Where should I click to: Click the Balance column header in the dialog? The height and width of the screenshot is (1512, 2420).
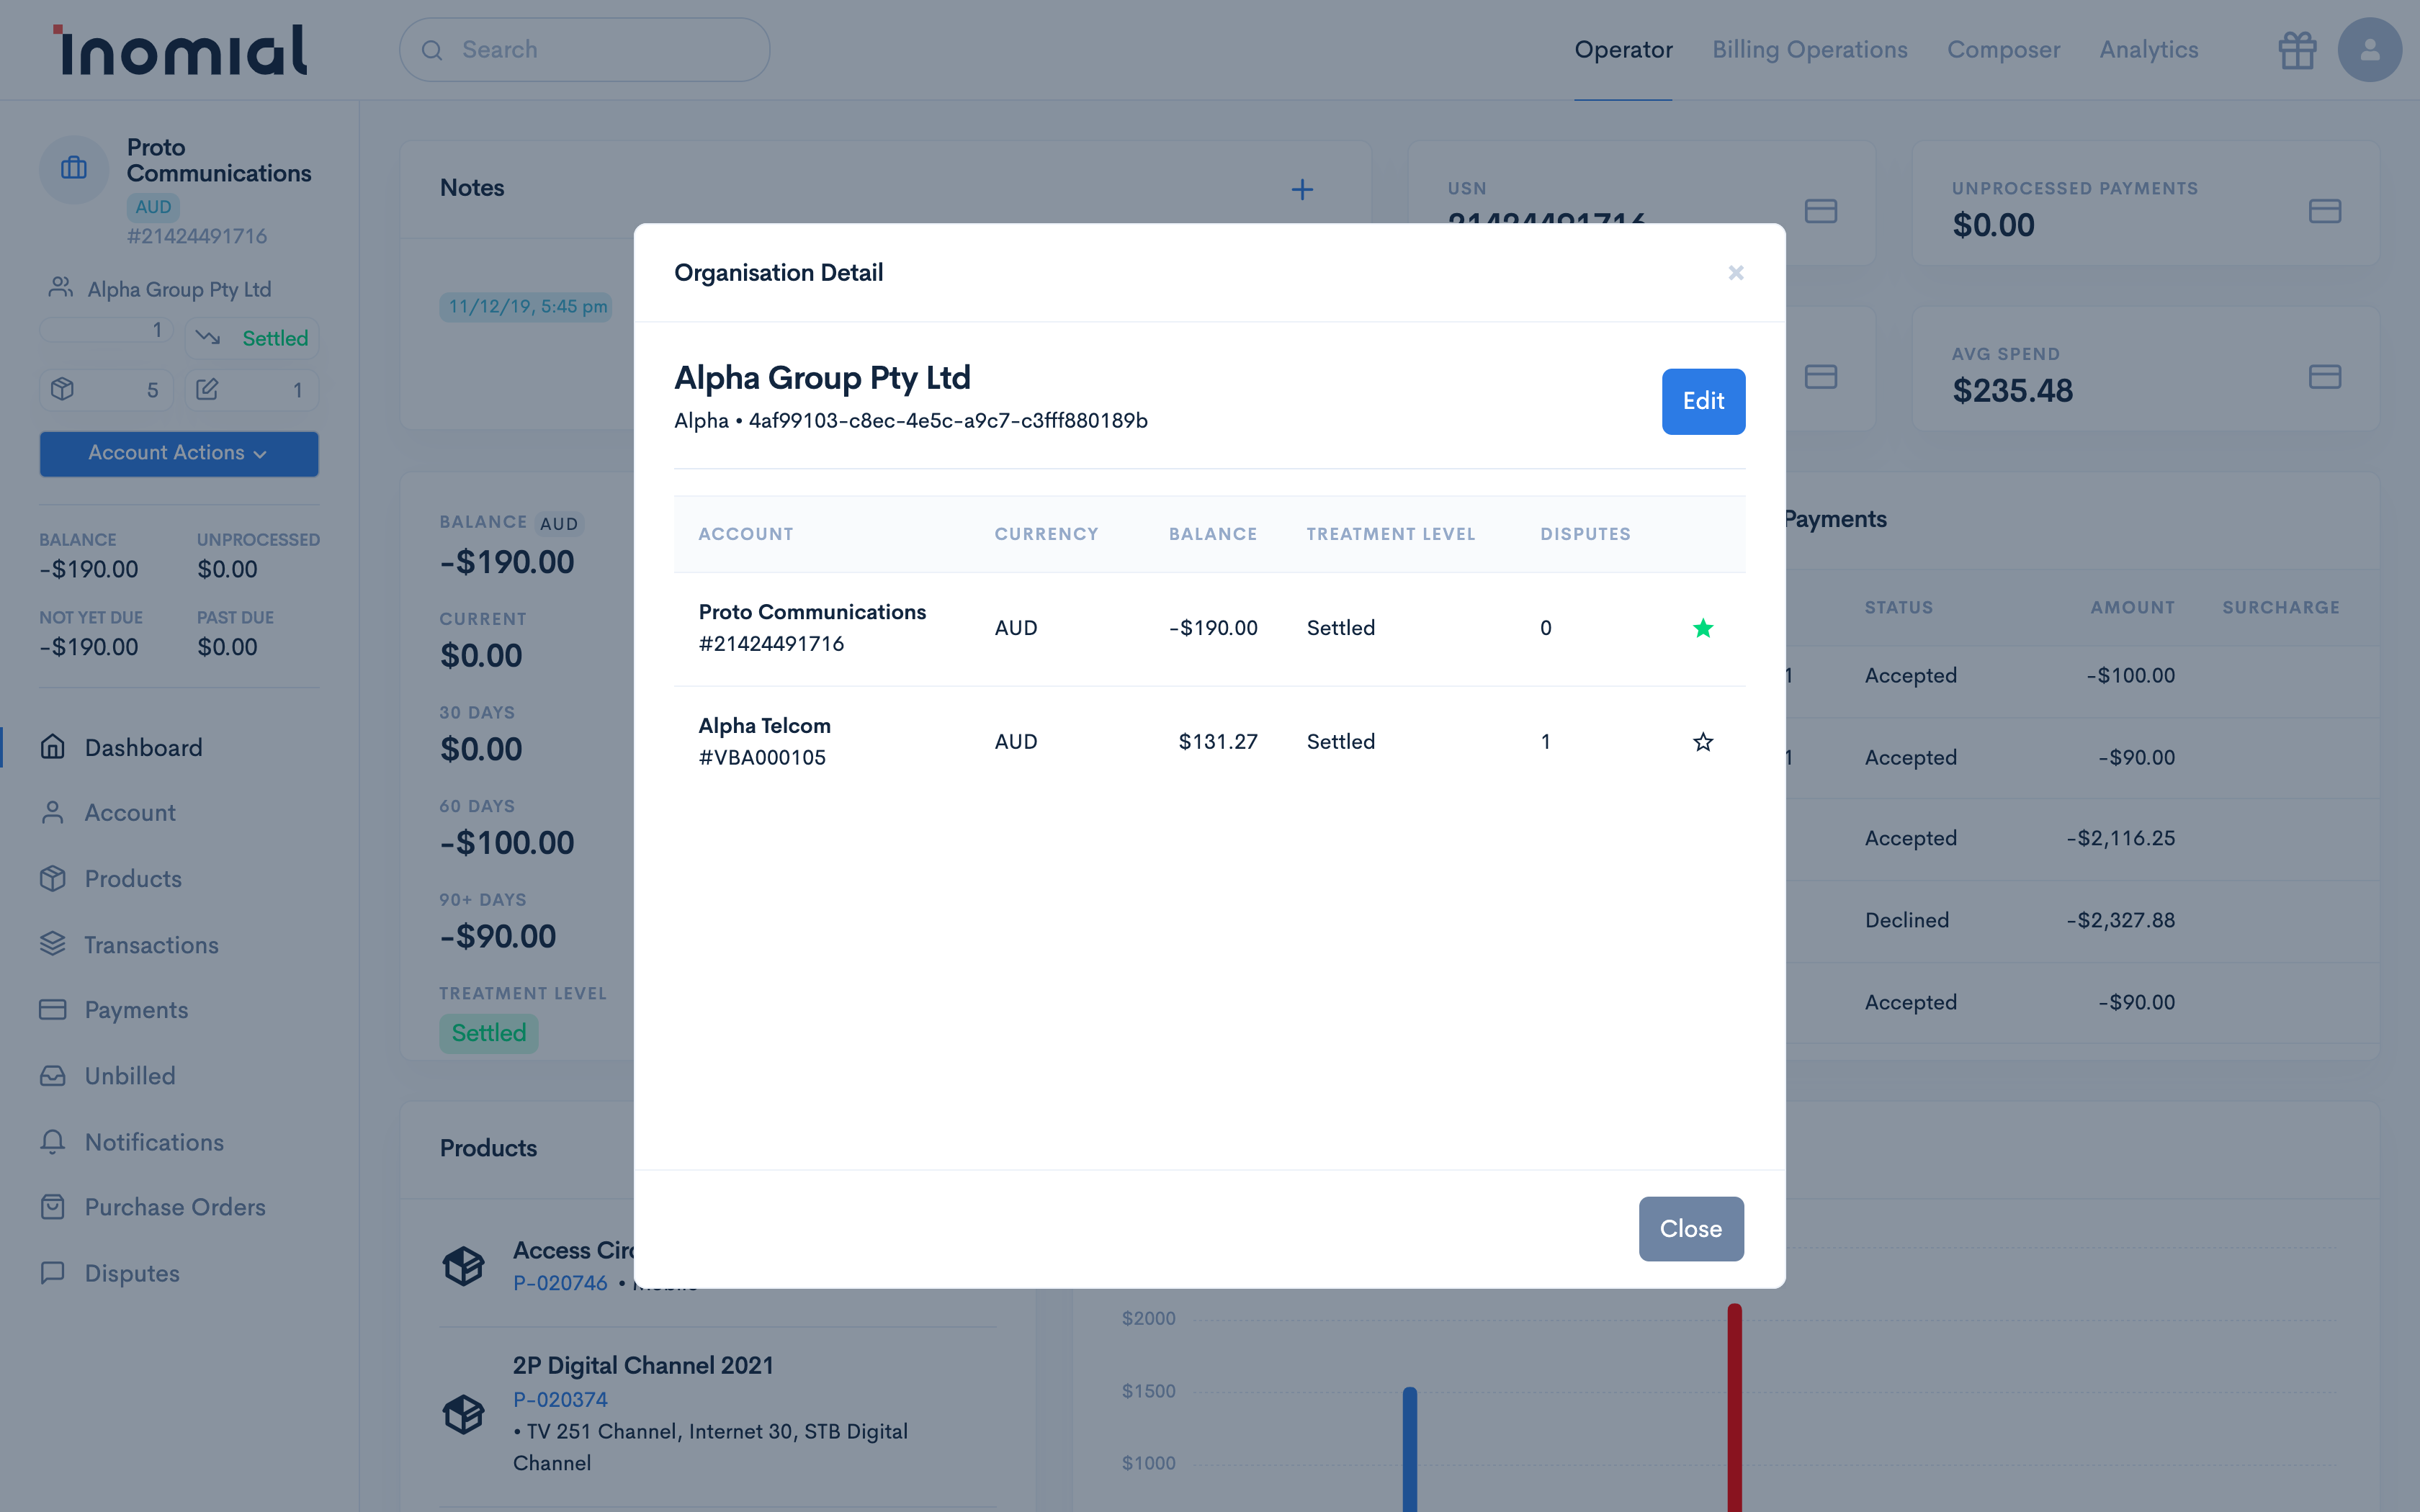1213,534
